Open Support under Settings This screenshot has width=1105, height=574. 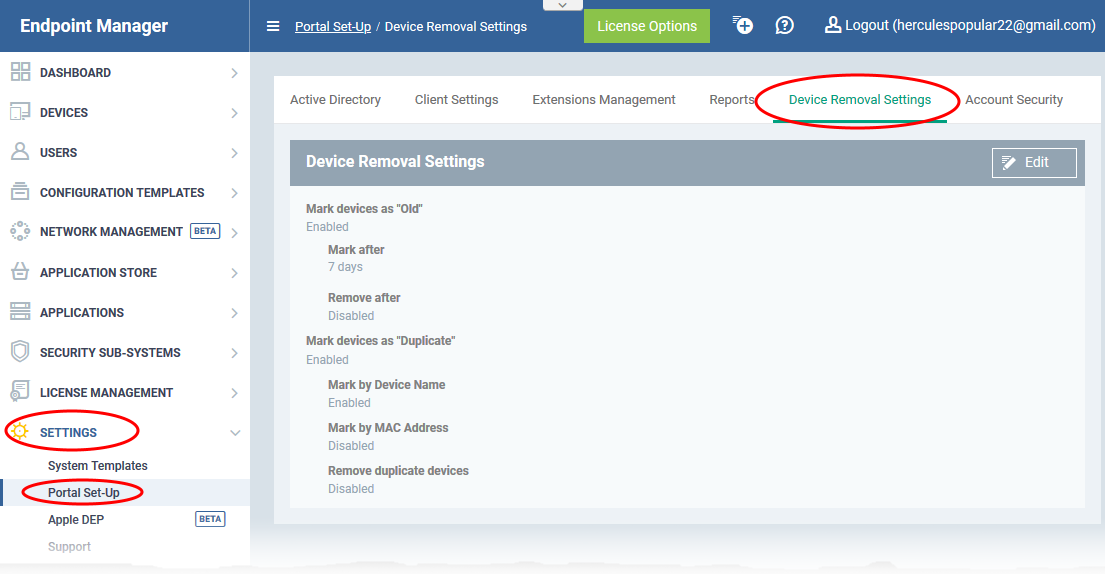pos(69,547)
